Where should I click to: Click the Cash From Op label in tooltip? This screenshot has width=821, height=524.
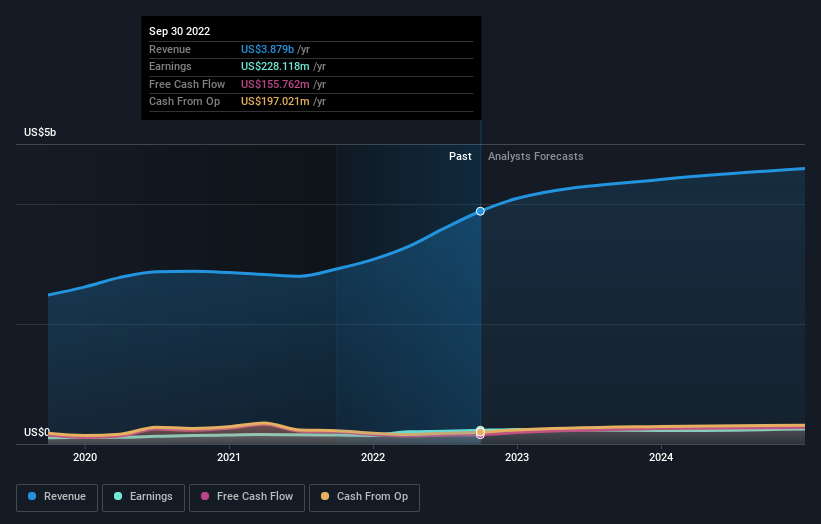click(184, 102)
